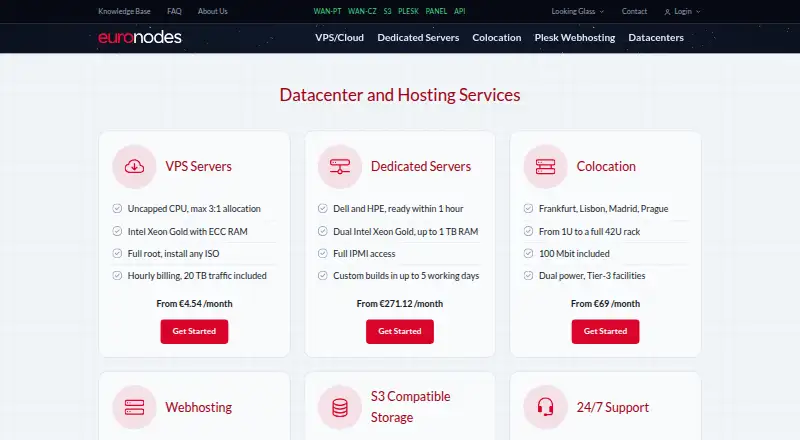Click the S3 Compatible Storage database icon

point(340,407)
